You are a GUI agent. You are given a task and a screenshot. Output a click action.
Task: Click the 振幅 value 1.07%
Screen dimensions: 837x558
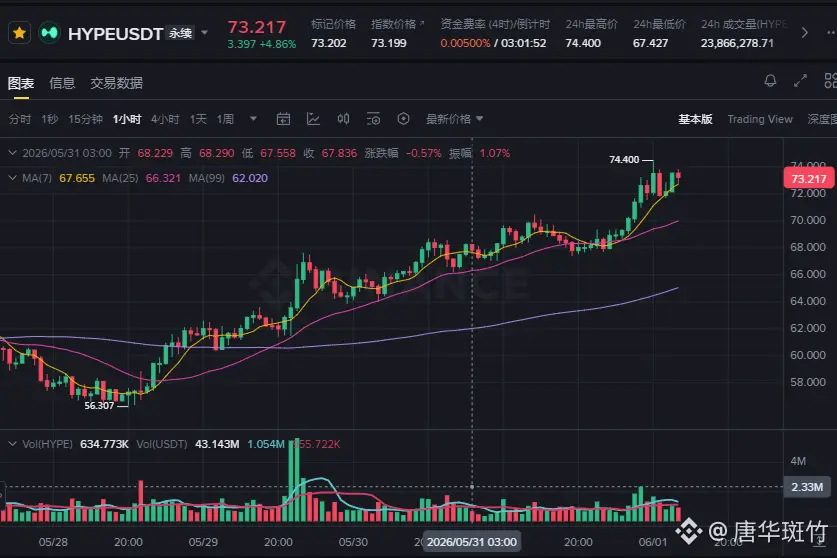(x=494, y=153)
